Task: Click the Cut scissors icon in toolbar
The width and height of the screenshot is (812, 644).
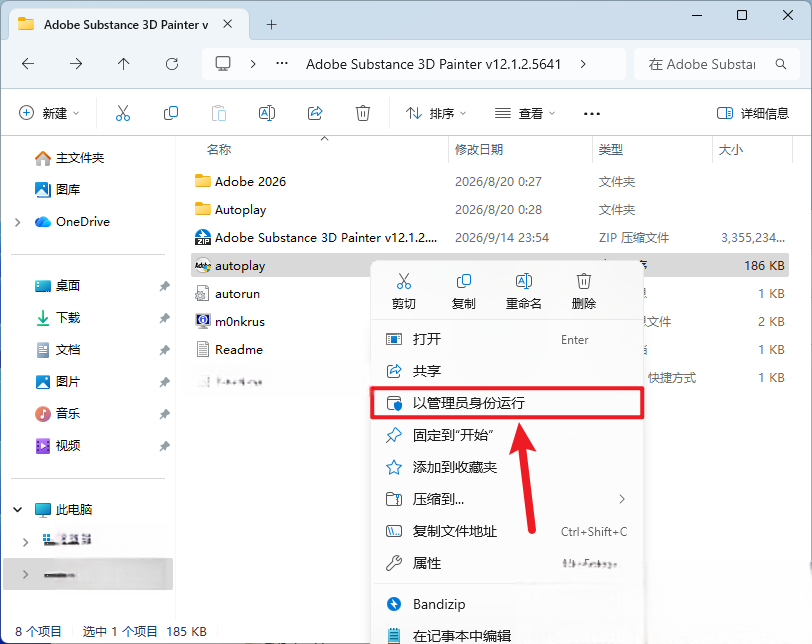Action: 123,113
